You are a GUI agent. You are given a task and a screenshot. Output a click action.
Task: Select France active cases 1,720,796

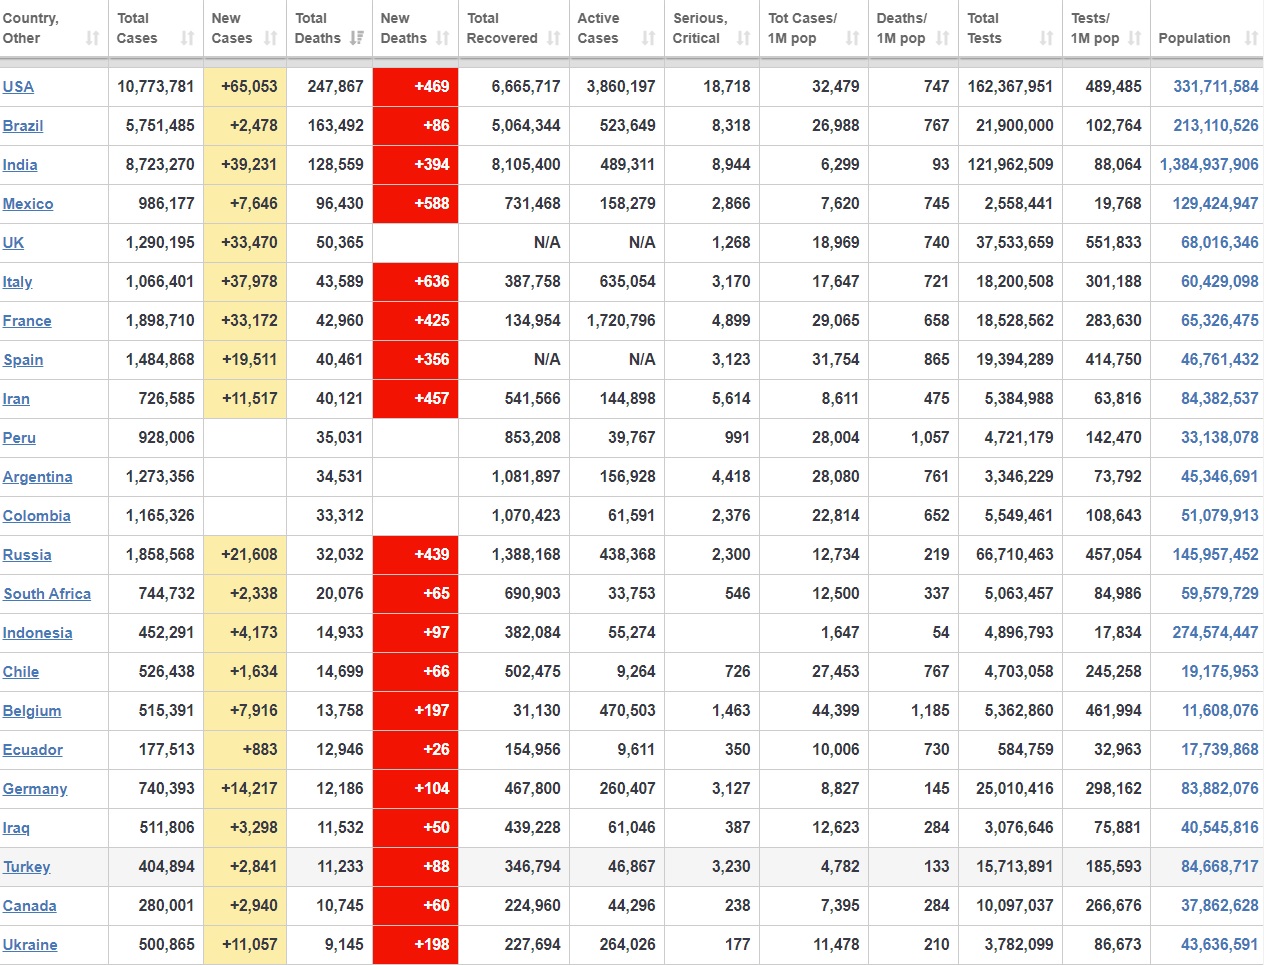pos(621,320)
